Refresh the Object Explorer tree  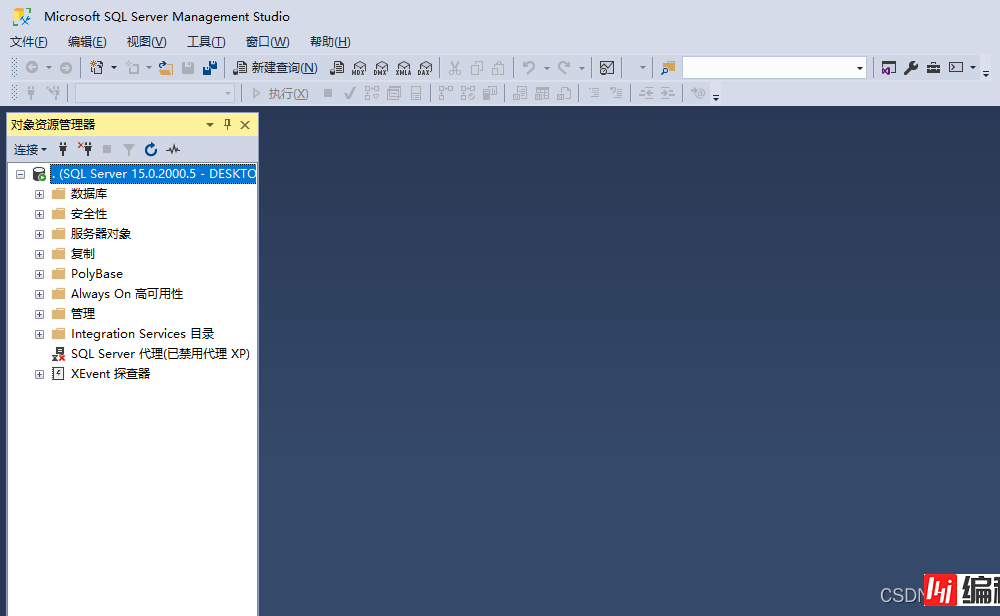click(150, 149)
